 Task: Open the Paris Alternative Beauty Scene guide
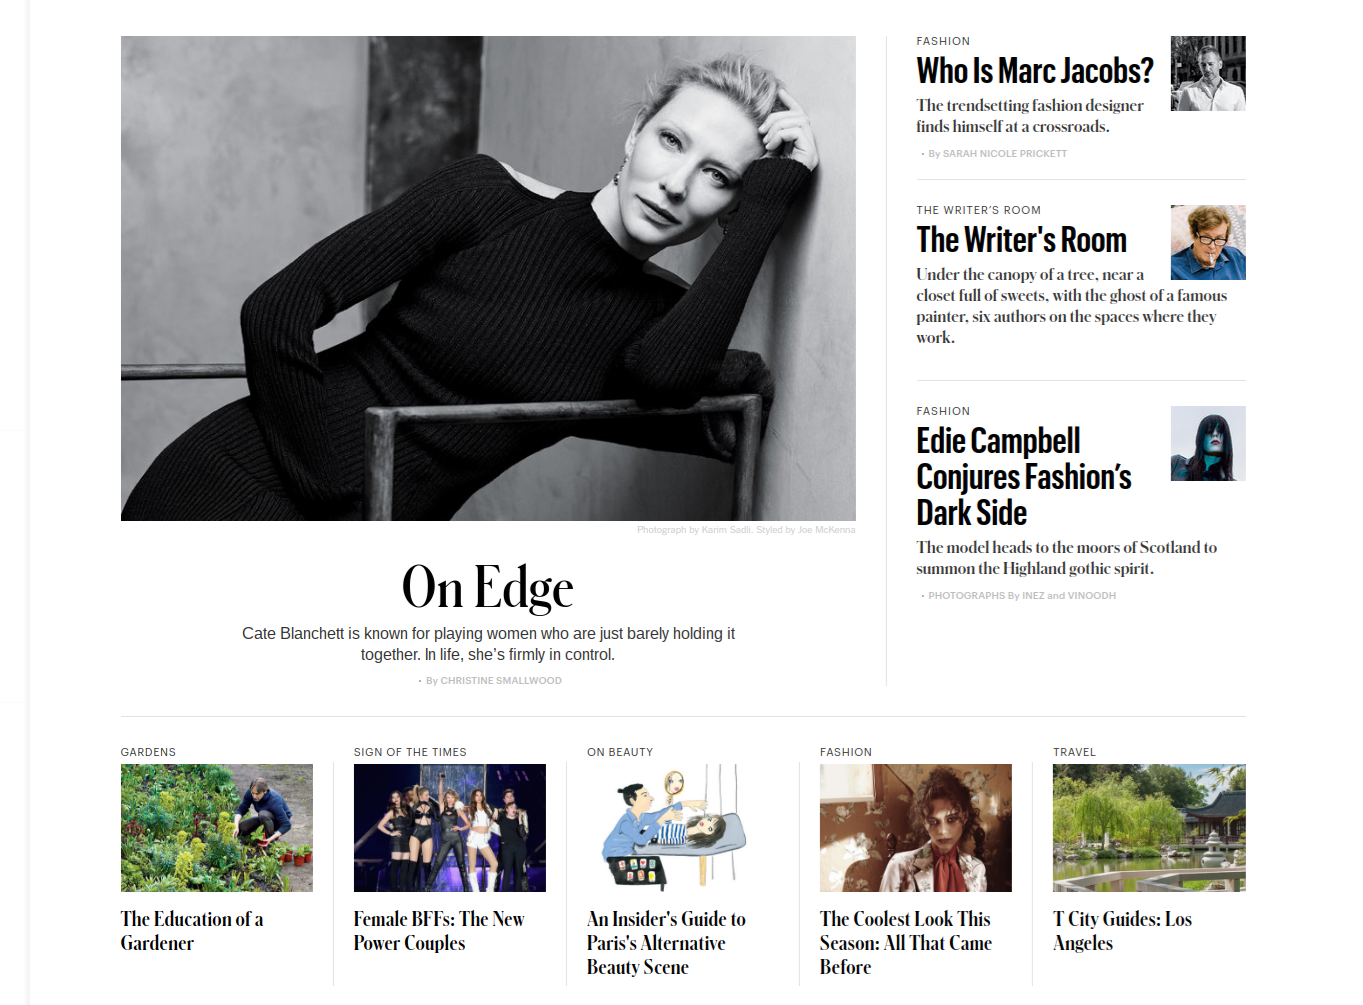666,943
